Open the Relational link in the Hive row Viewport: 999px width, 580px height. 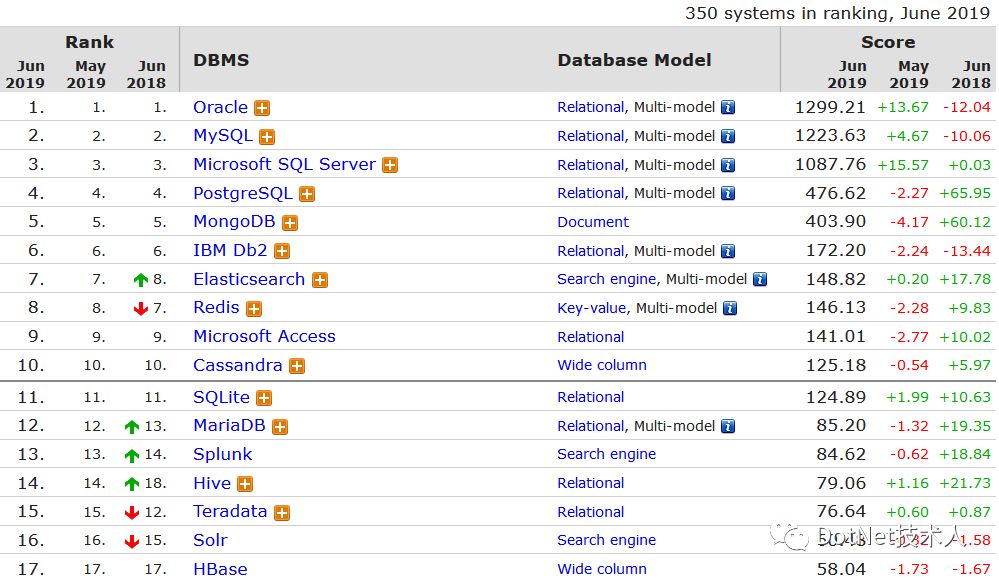pyautogui.click(x=591, y=483)
